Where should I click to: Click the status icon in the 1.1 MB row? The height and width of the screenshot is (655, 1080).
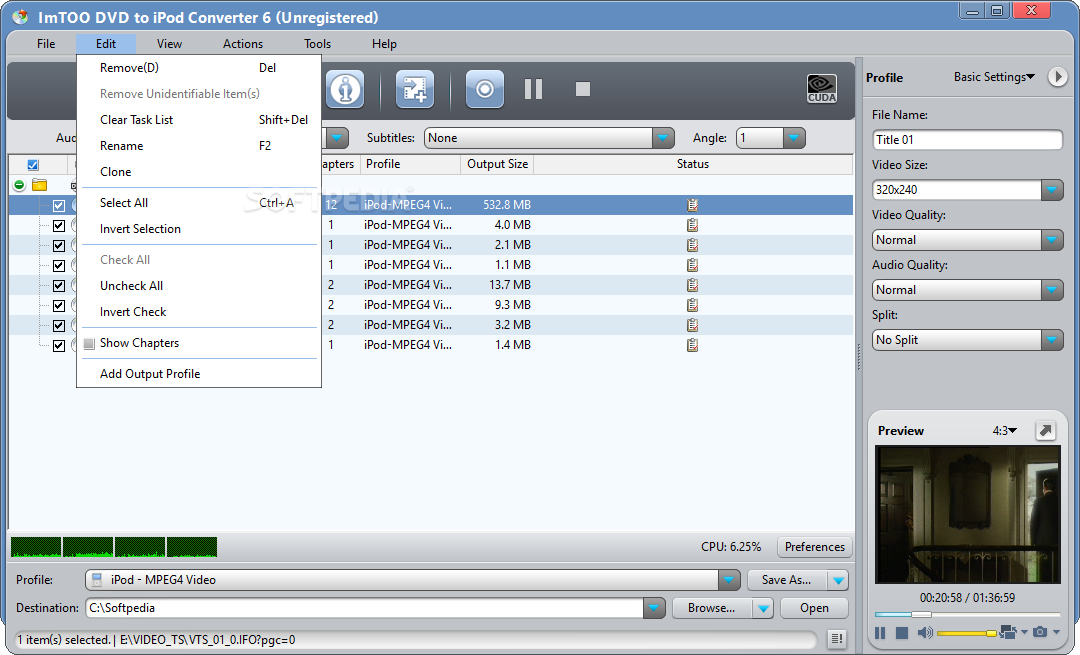click(692, 264)
